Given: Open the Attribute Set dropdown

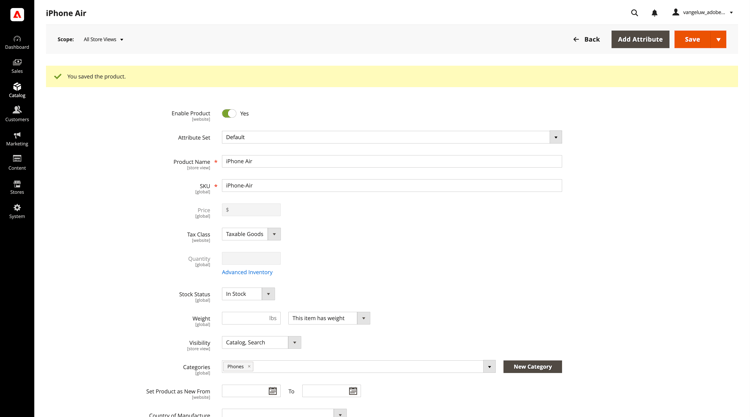Looking at the screenshot, I should coord(392,137).
